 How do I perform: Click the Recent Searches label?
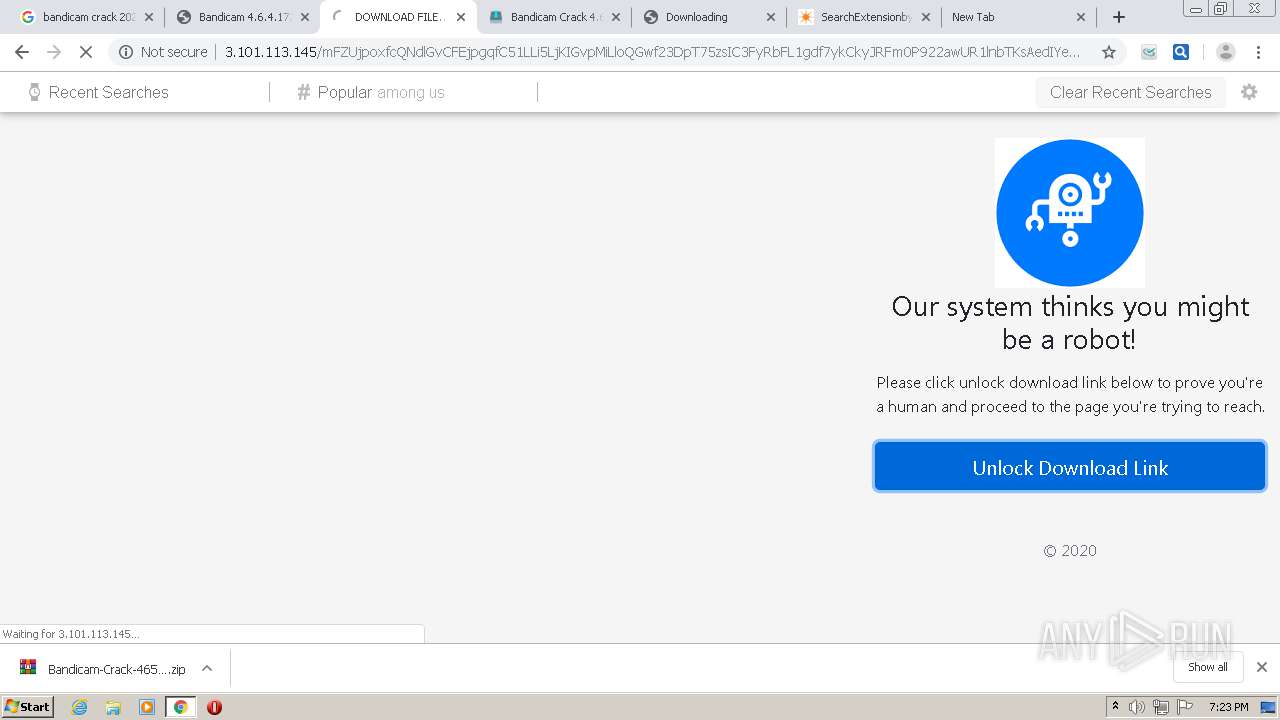[109, 92]
